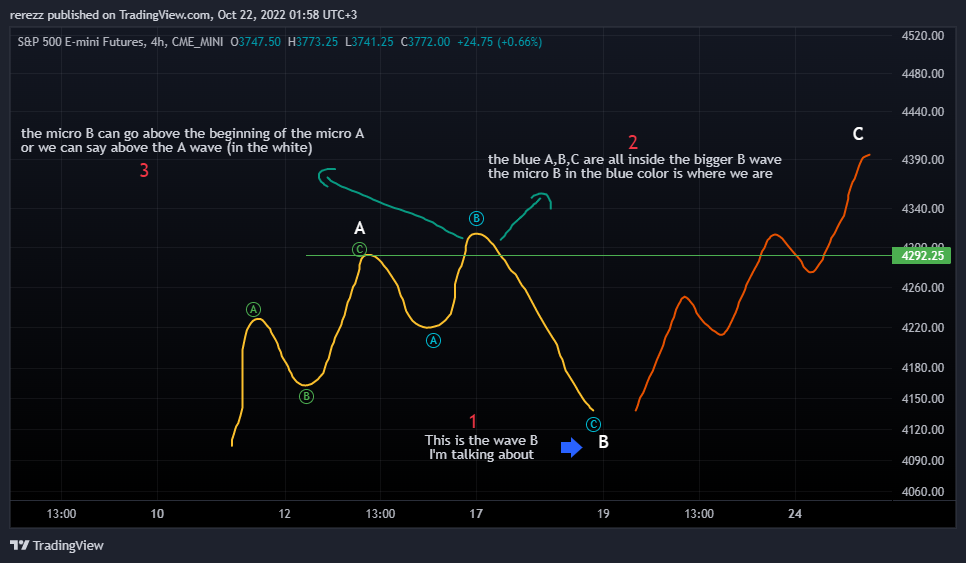The height and width of the screenshot is (563, 966).
Task: Click the TradingView logo at the bottom
Action: (57, 545)
